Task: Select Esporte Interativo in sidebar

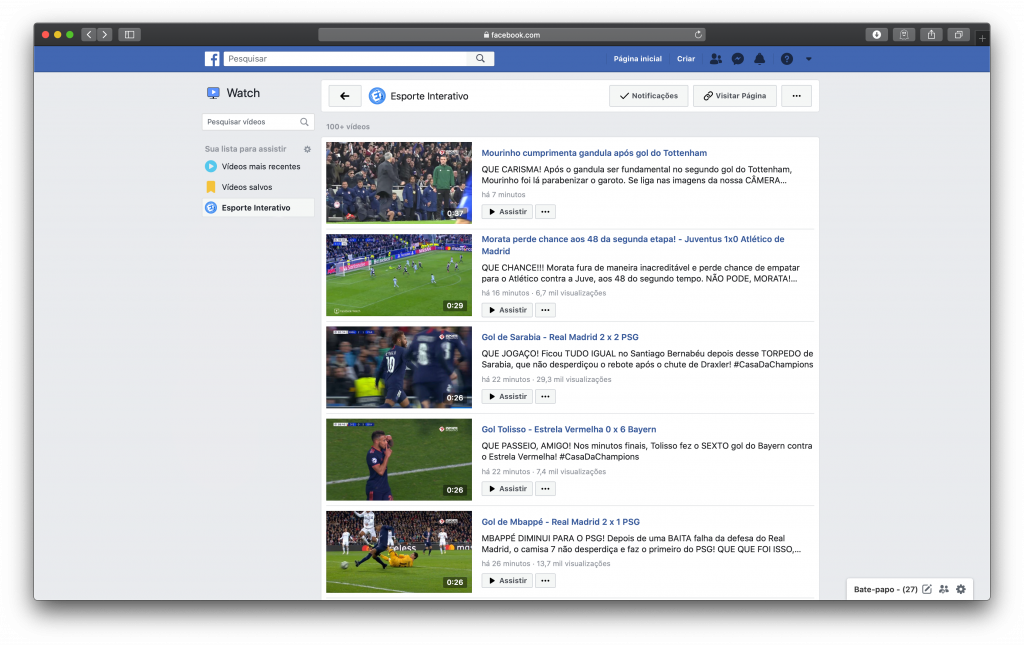Action: tap(259, 208)
